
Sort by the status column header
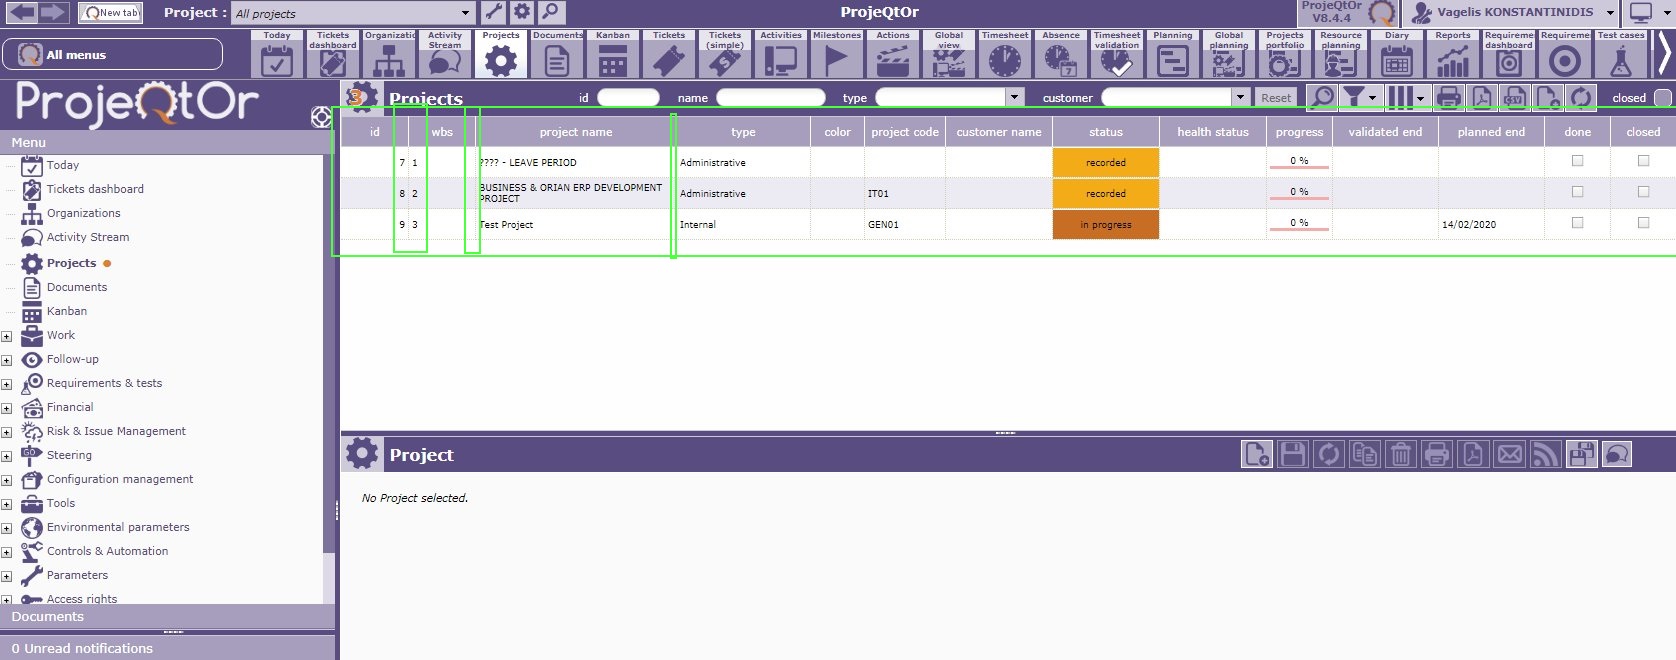(x=1106, y=132)
